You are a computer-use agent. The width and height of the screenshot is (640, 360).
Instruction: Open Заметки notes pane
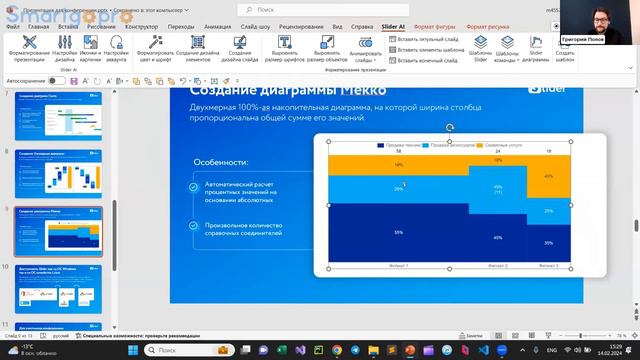pyautogui.click(x=471, y=336)
